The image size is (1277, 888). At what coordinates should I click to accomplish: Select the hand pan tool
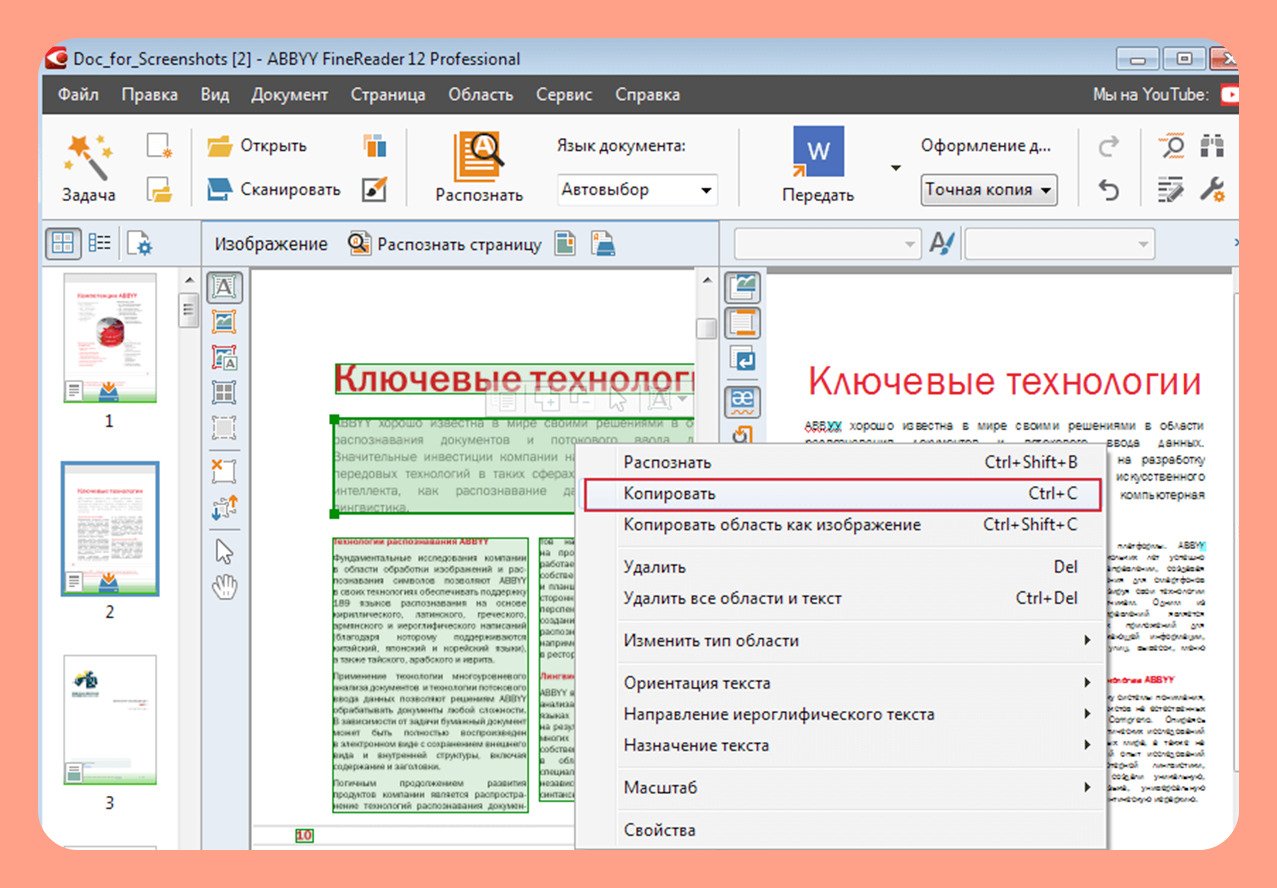225,587
